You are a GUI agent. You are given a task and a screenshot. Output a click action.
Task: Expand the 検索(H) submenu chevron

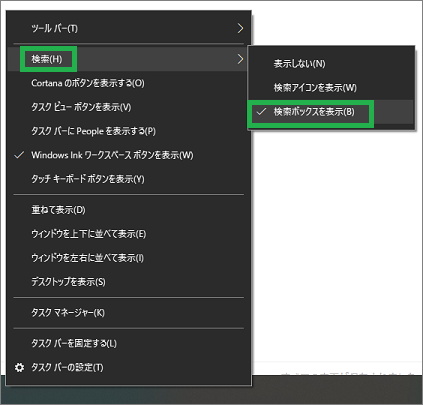click(240, 59)
